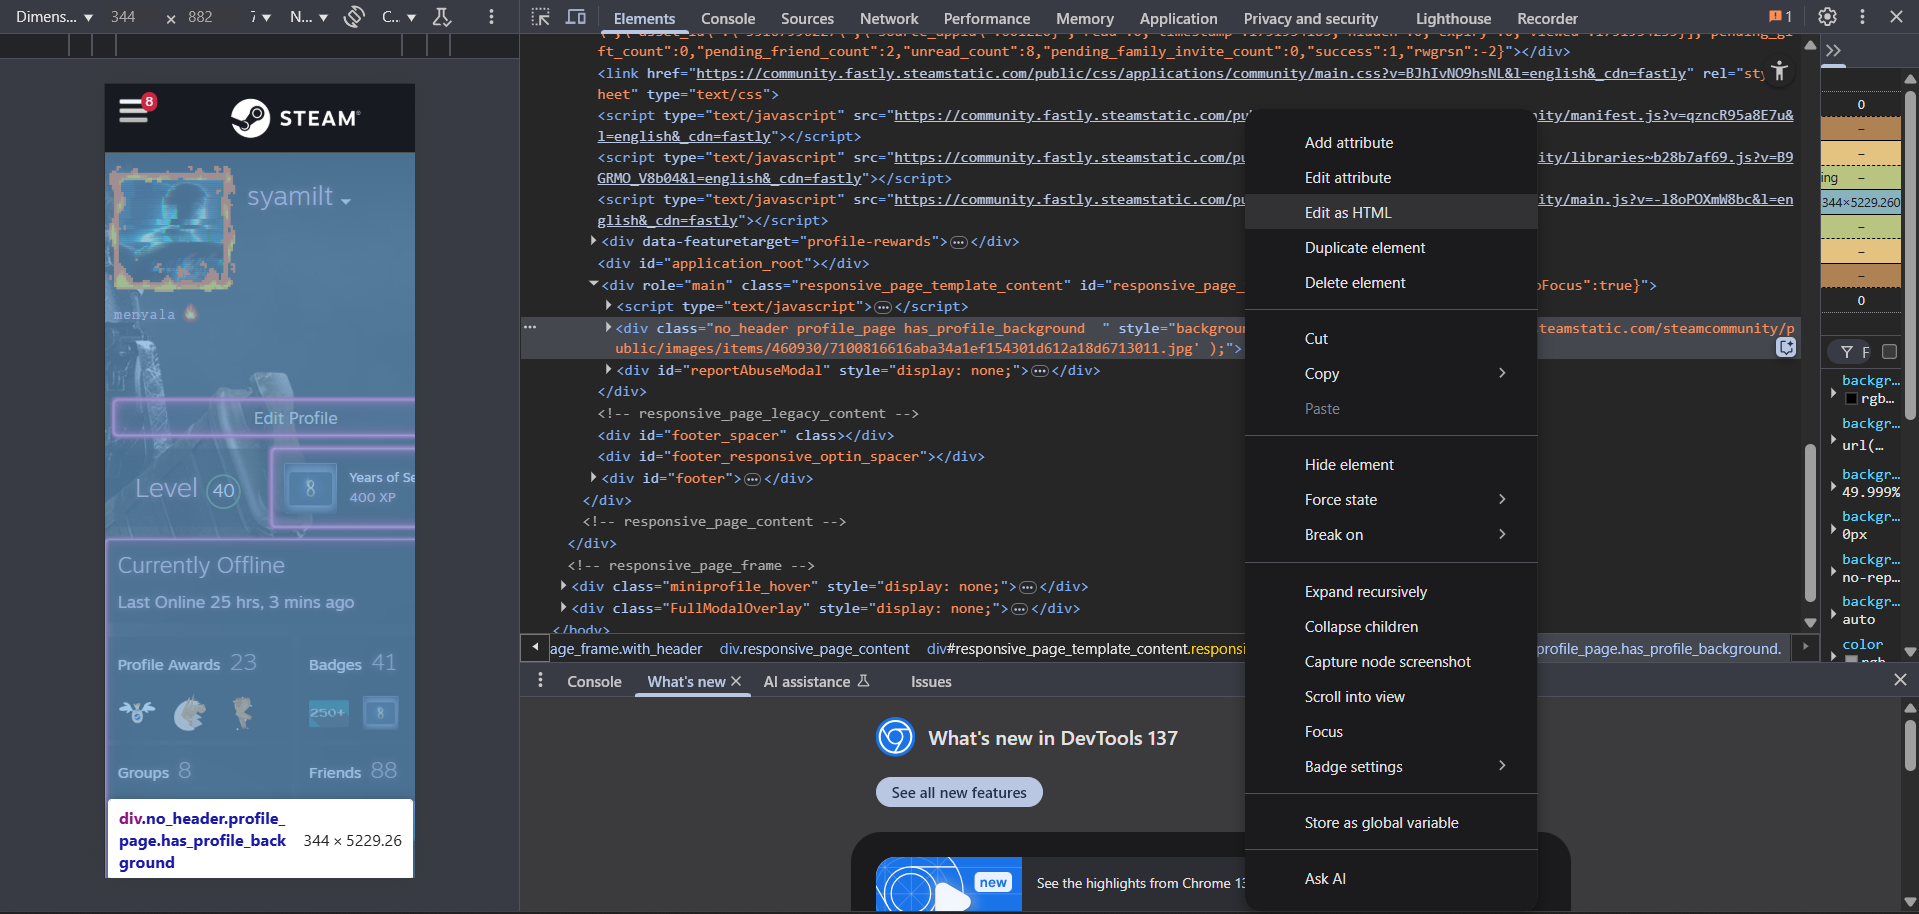
Task: Open Customize and control DevTools menu
Action: 1862,17
